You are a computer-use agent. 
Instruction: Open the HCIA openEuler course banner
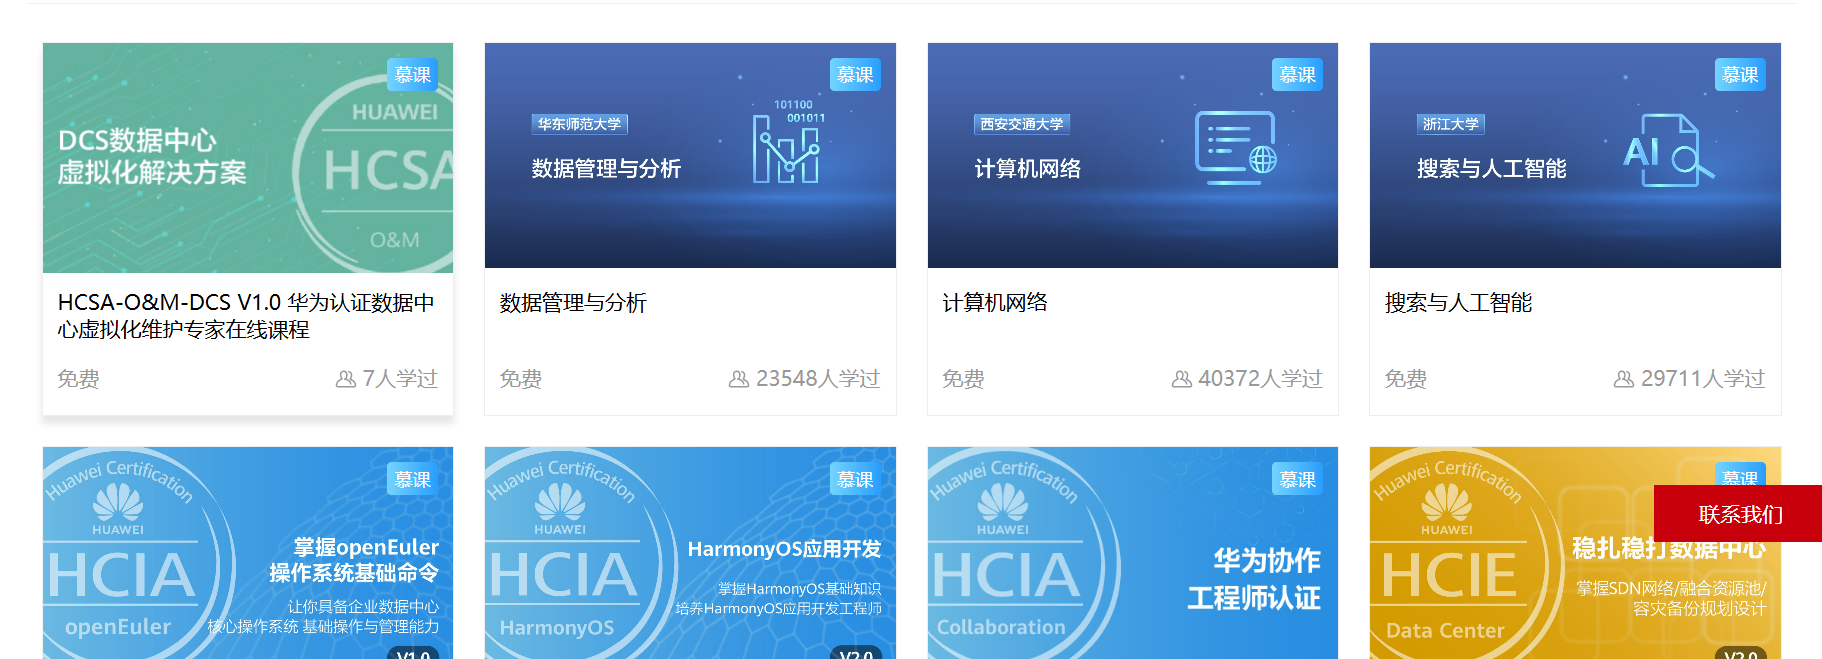(248, 553)
